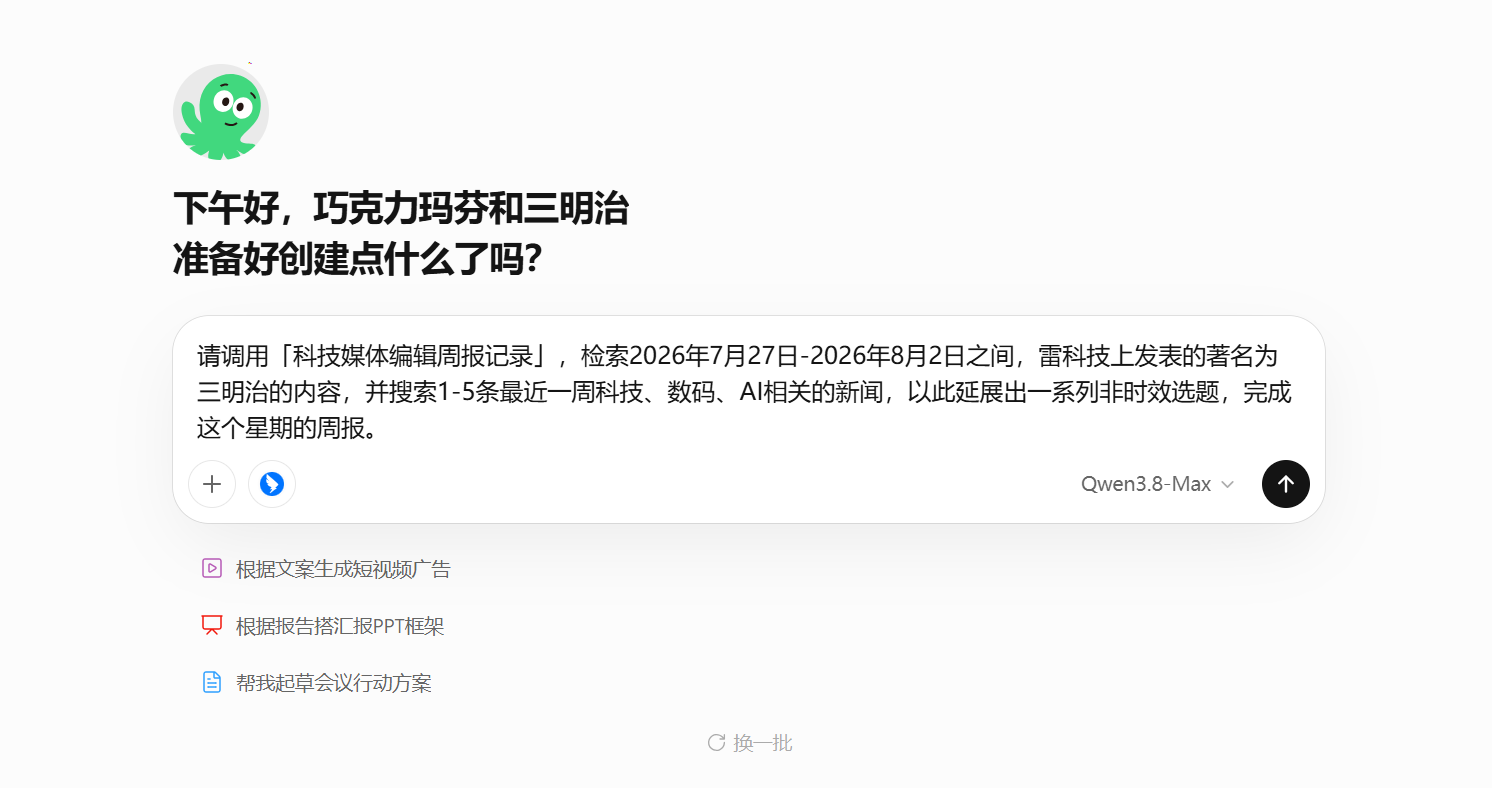This screenshot has width=1492, height=788.
Task: Click the refresh icon next to 换一批
Action: click(x=716, y=742)
